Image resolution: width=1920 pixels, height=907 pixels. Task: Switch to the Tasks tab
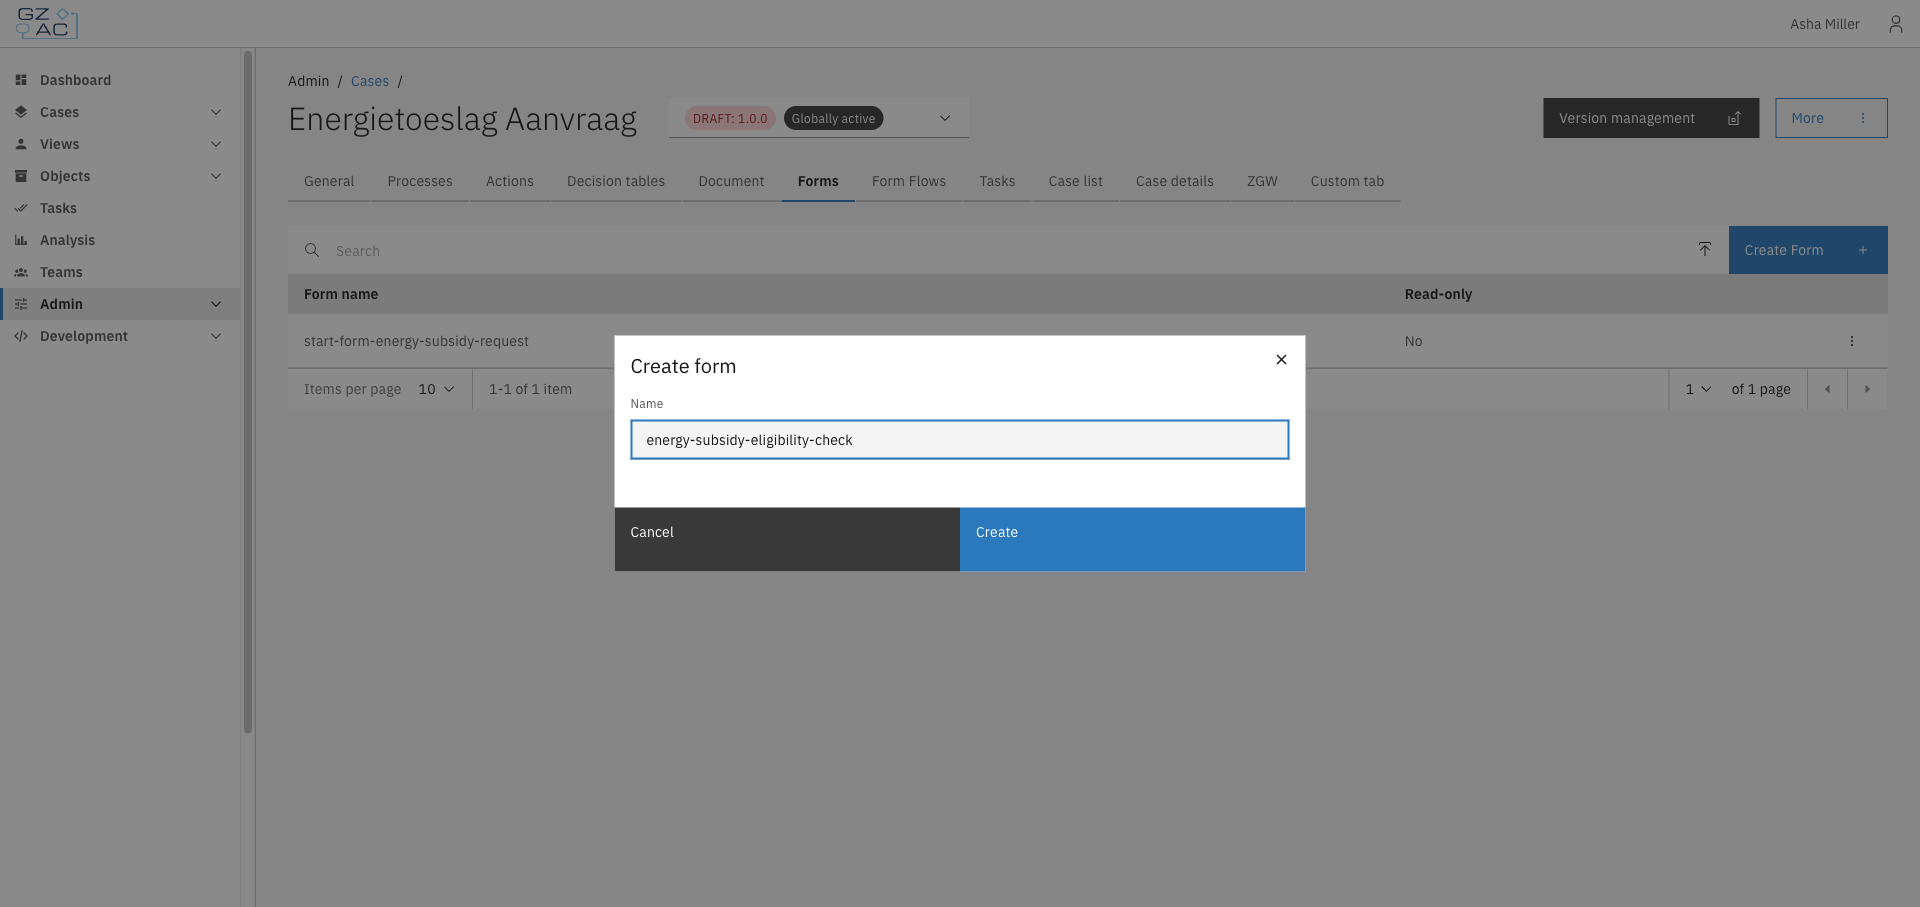tap(997, 181)
